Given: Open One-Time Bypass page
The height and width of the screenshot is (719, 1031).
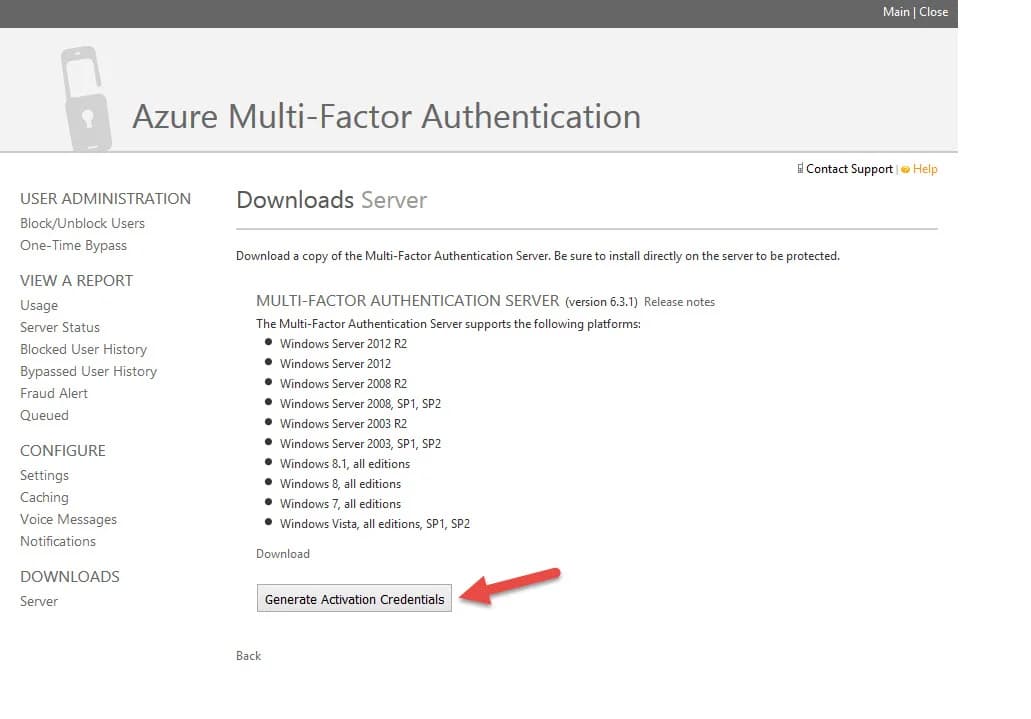Looking at the screenshot, I should pyautogui.click(x=73, y=245).
